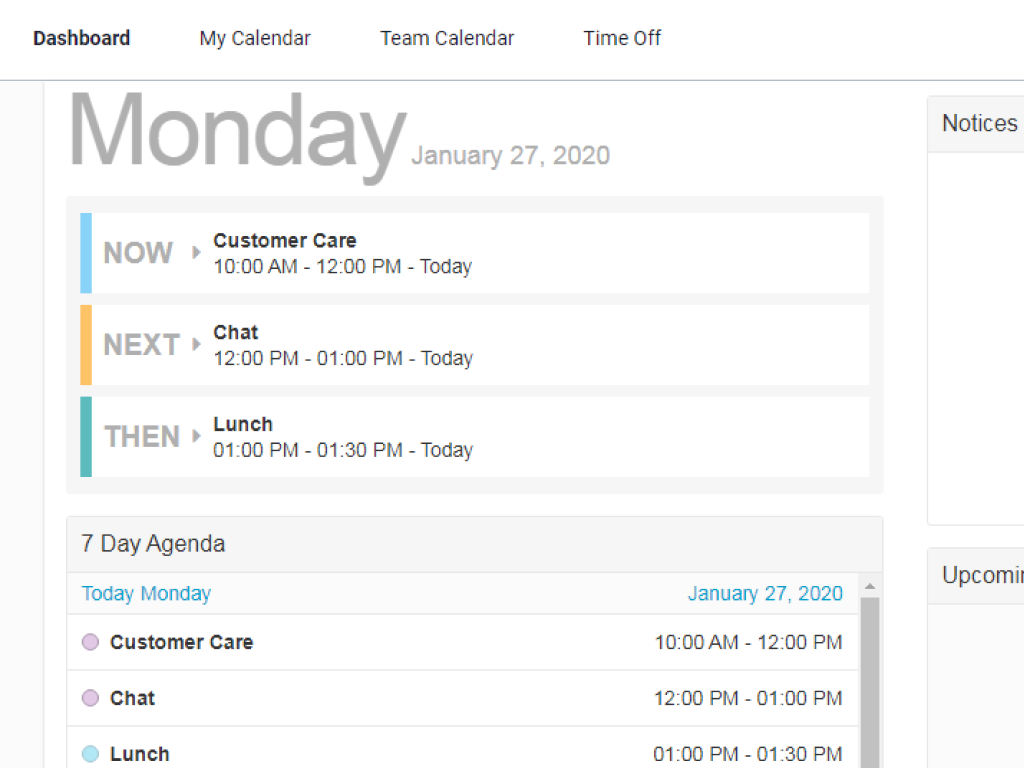1024x768 pixels.
Task: Go to the Time Off tab
Action: [622, 38]
